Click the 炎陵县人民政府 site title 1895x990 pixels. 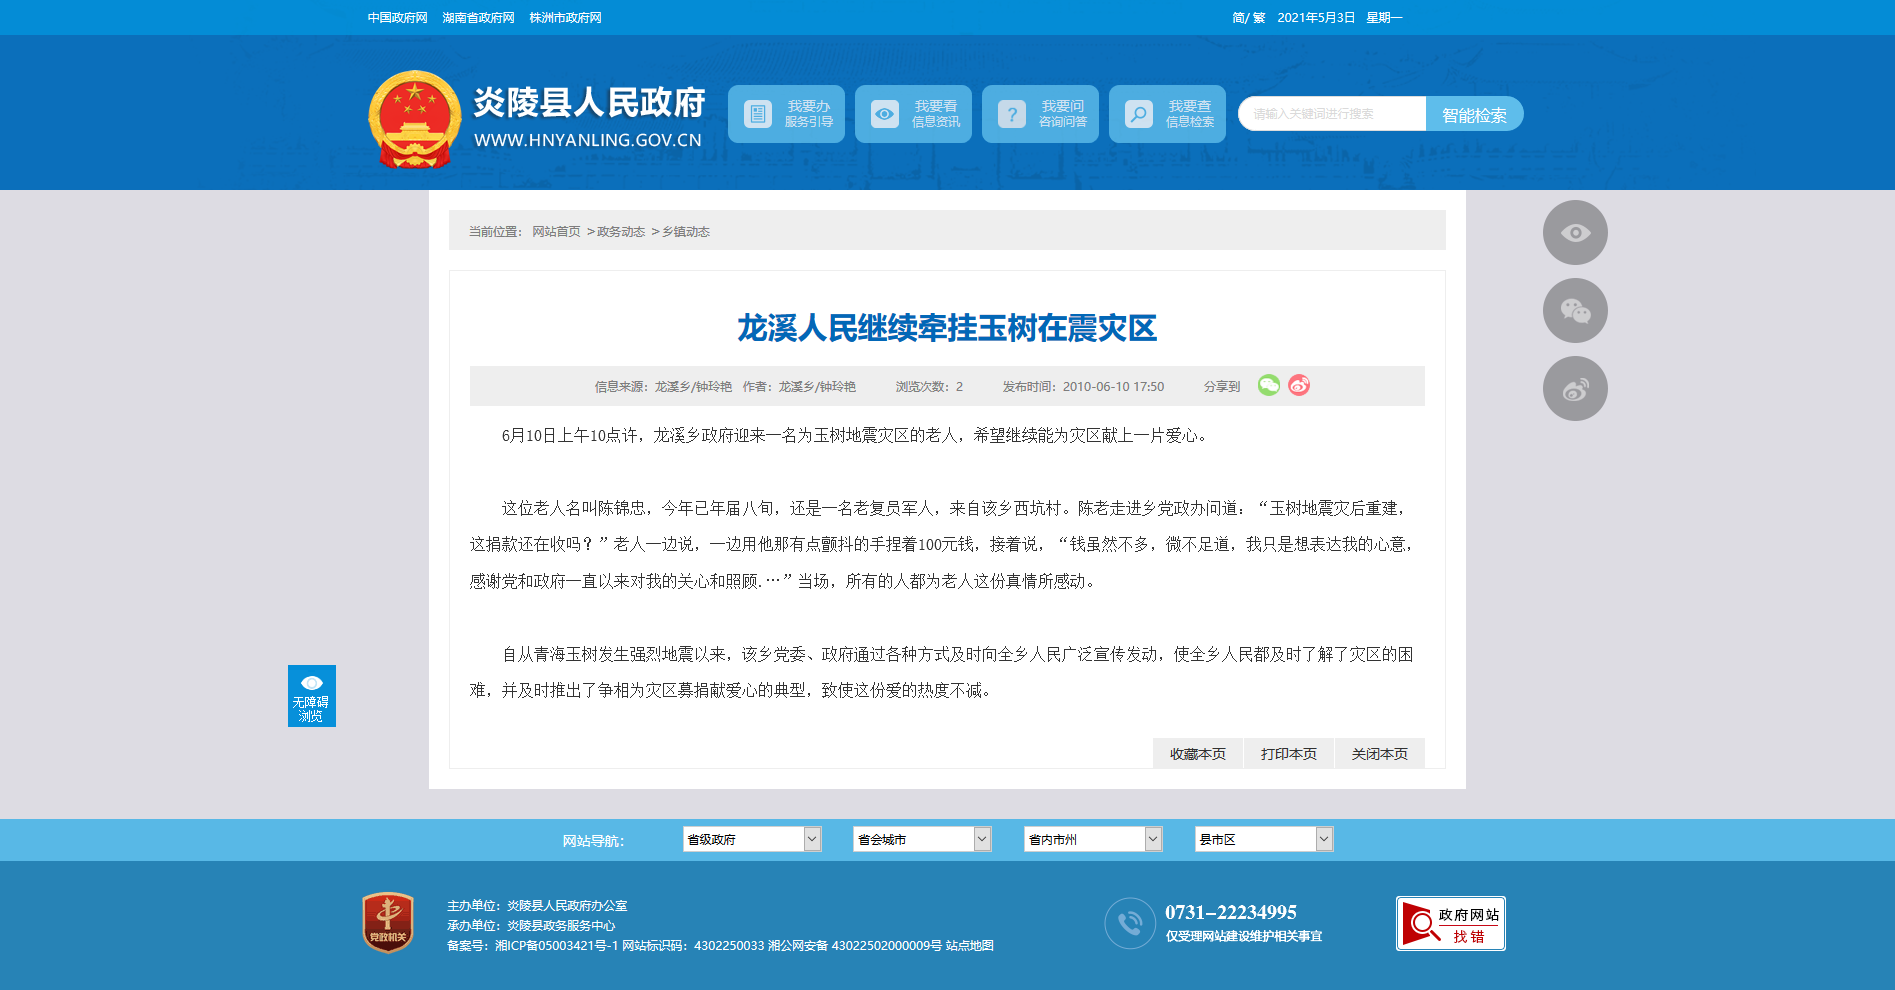(x=589, y=102)
